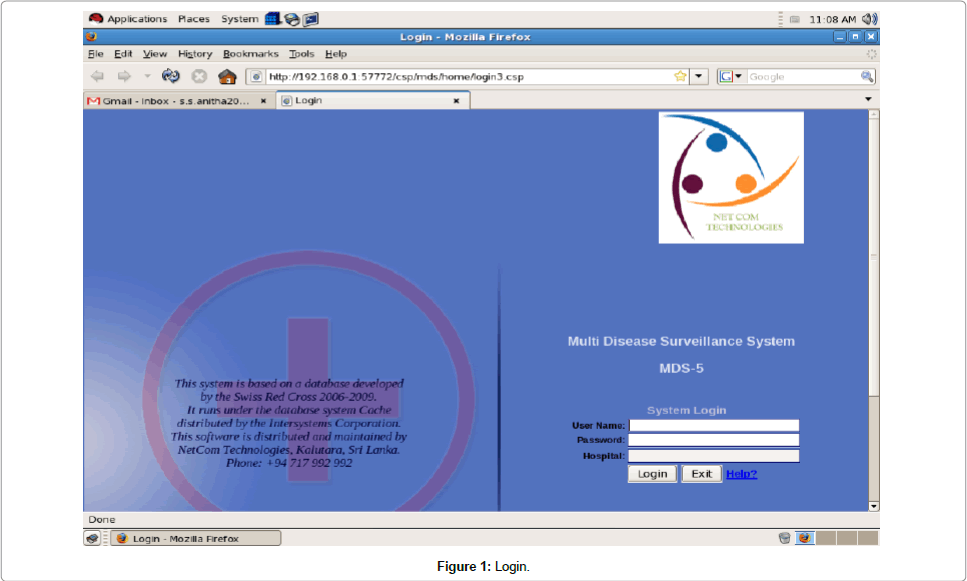
Task: Click the show desktop icon in bottom panel
Action: coord(93,538)
